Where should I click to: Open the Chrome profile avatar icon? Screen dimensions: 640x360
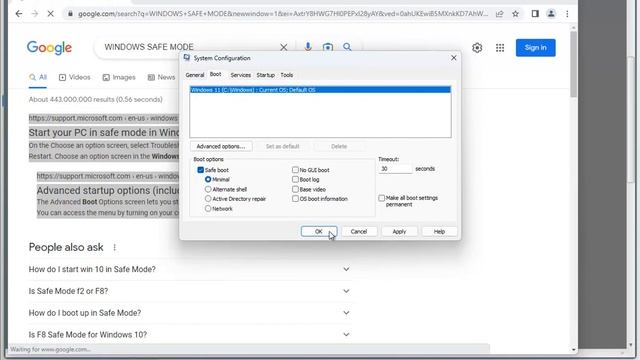[551, 14]
